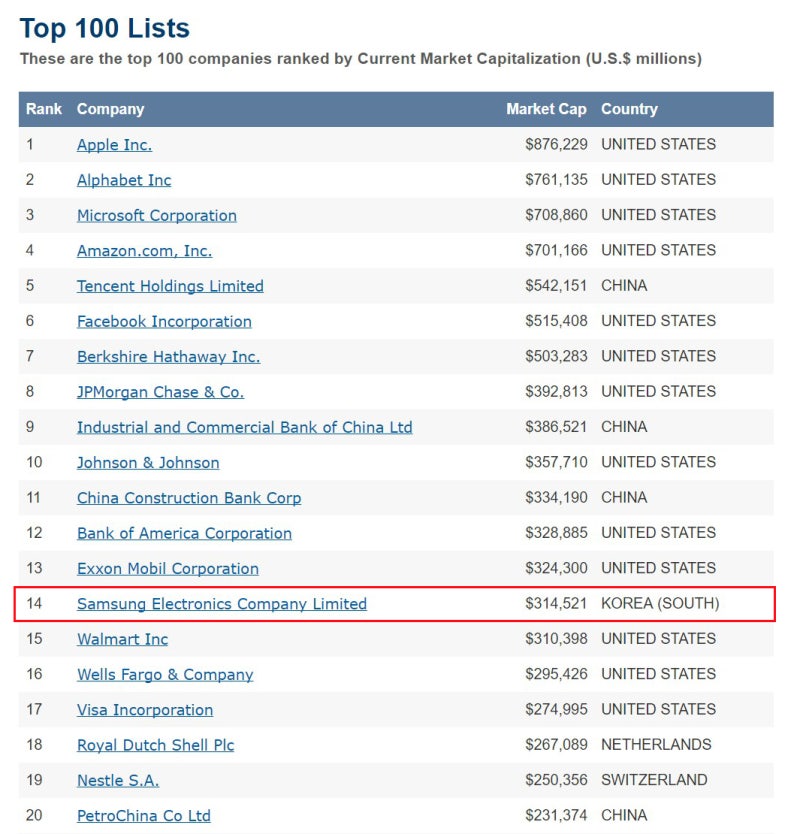Open the PetroChina Co Ltd link
The image size is (800, 834).
tap(144, 815)
